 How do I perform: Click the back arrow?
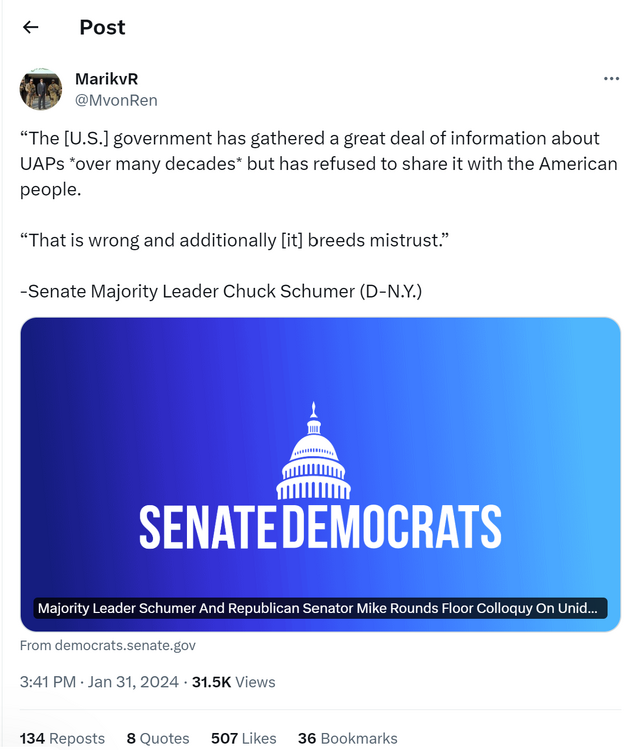click(x=31, y=27)
